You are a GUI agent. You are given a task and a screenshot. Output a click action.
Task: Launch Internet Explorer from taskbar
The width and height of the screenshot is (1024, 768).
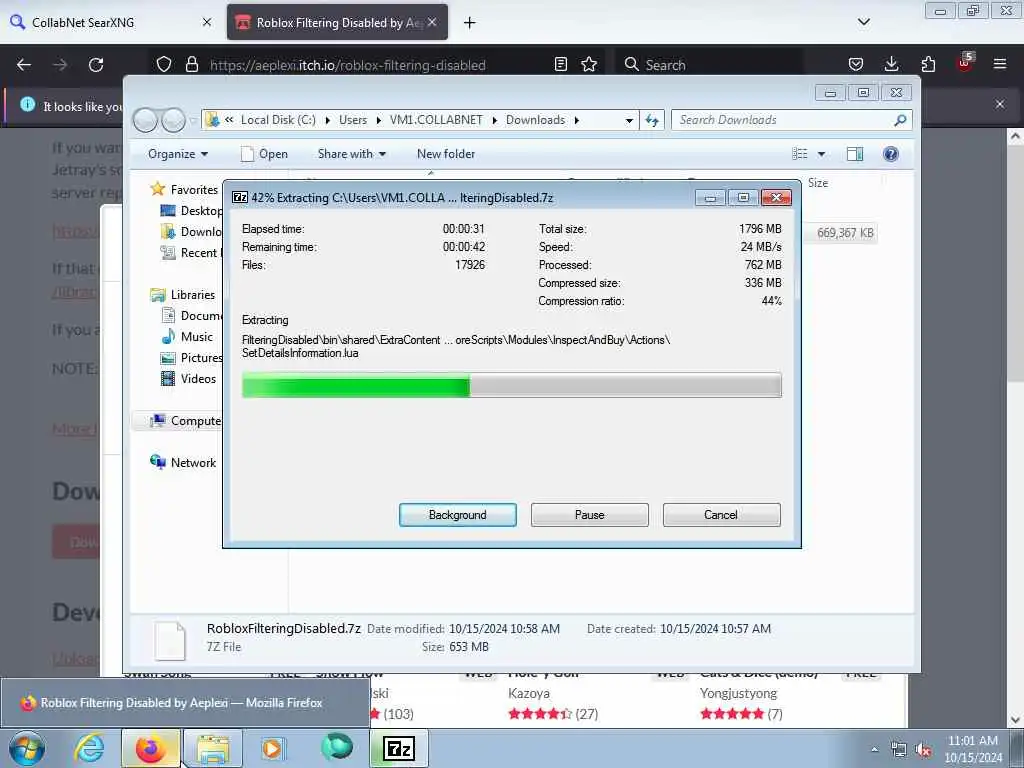click(89, 748)
